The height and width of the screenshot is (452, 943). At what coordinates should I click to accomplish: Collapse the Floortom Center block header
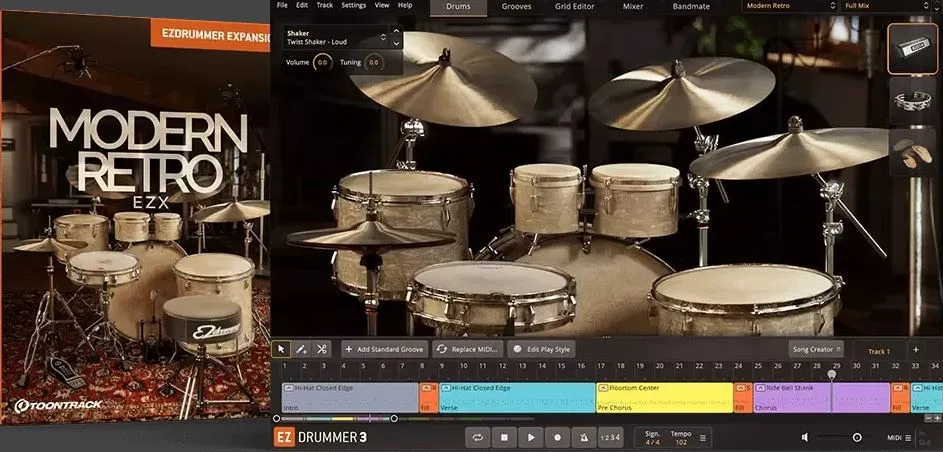603,388
